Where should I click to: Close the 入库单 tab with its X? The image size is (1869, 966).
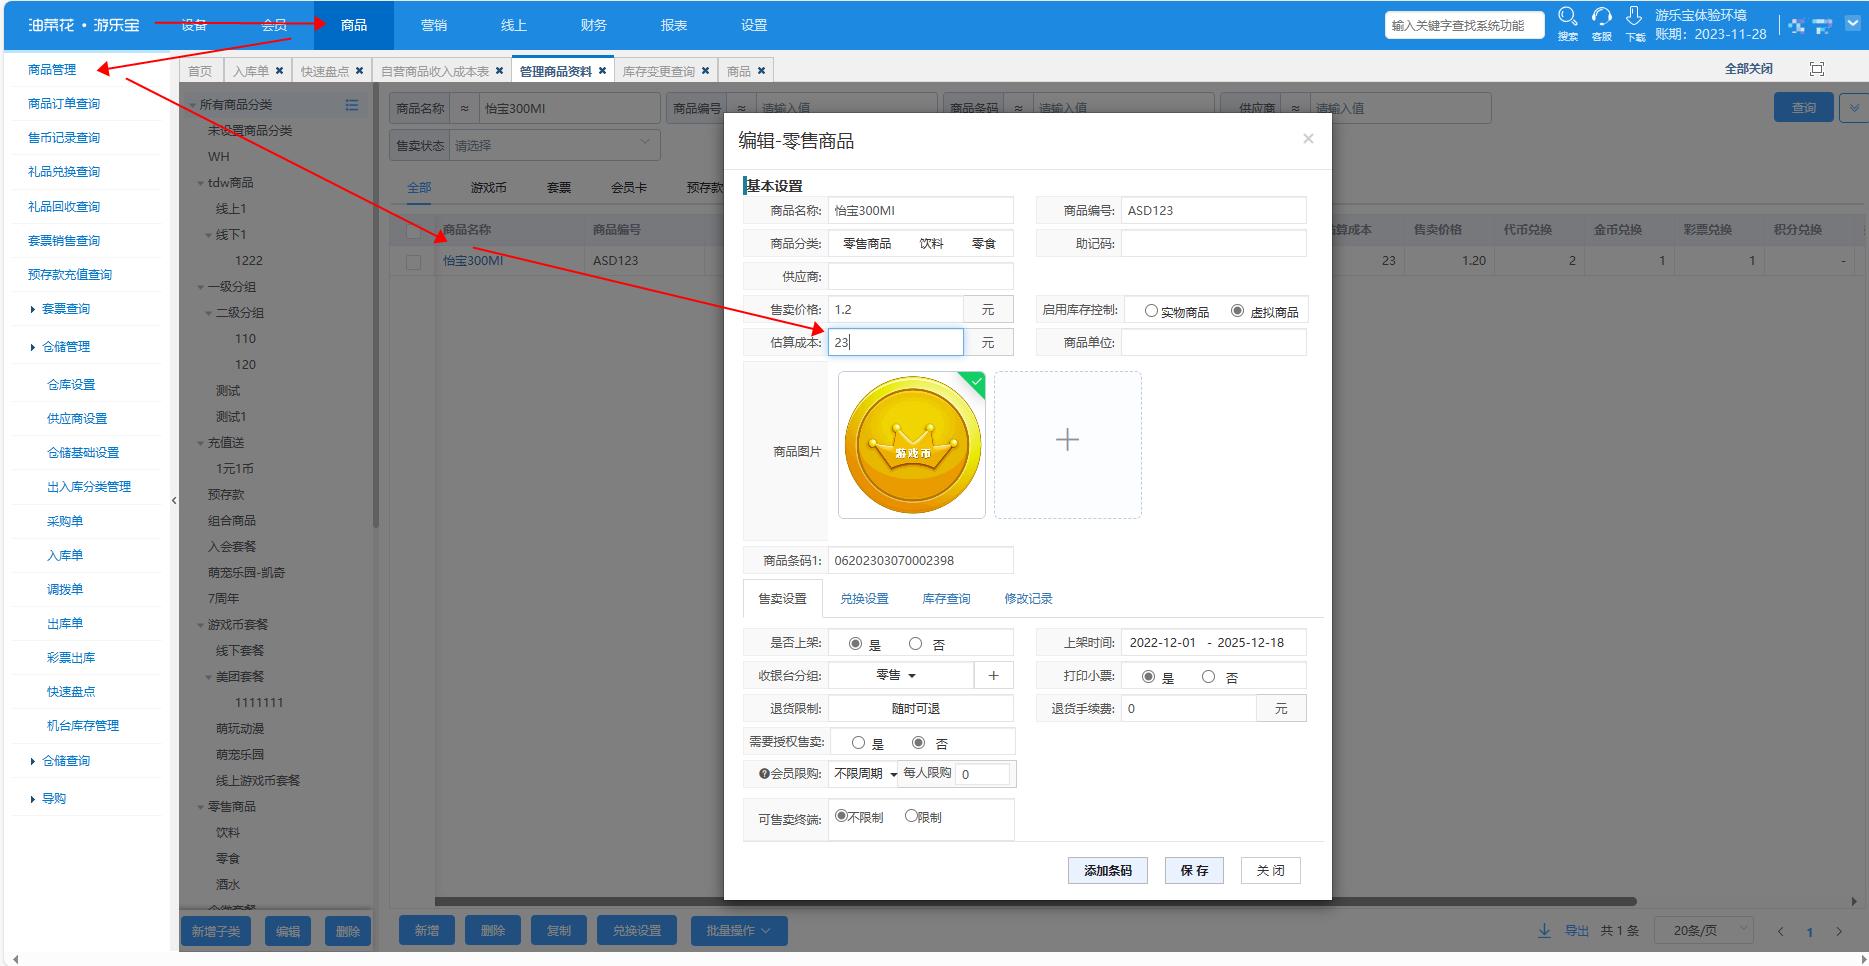pos(279,71)
